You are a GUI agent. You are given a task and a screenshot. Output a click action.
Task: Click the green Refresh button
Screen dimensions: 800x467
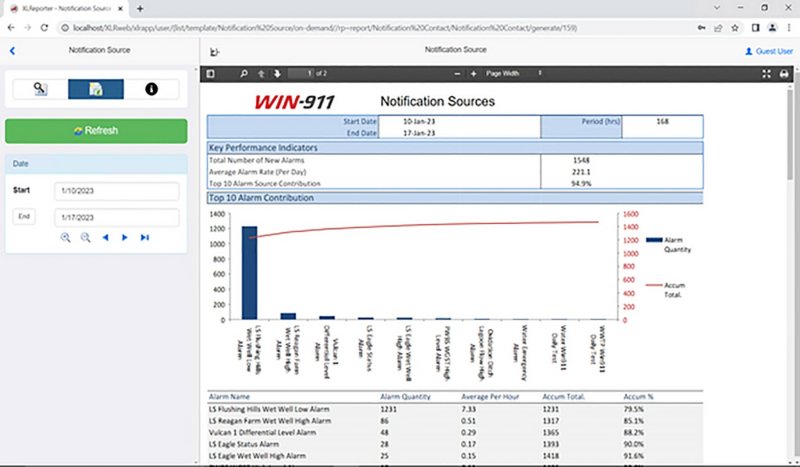[96, 131]
